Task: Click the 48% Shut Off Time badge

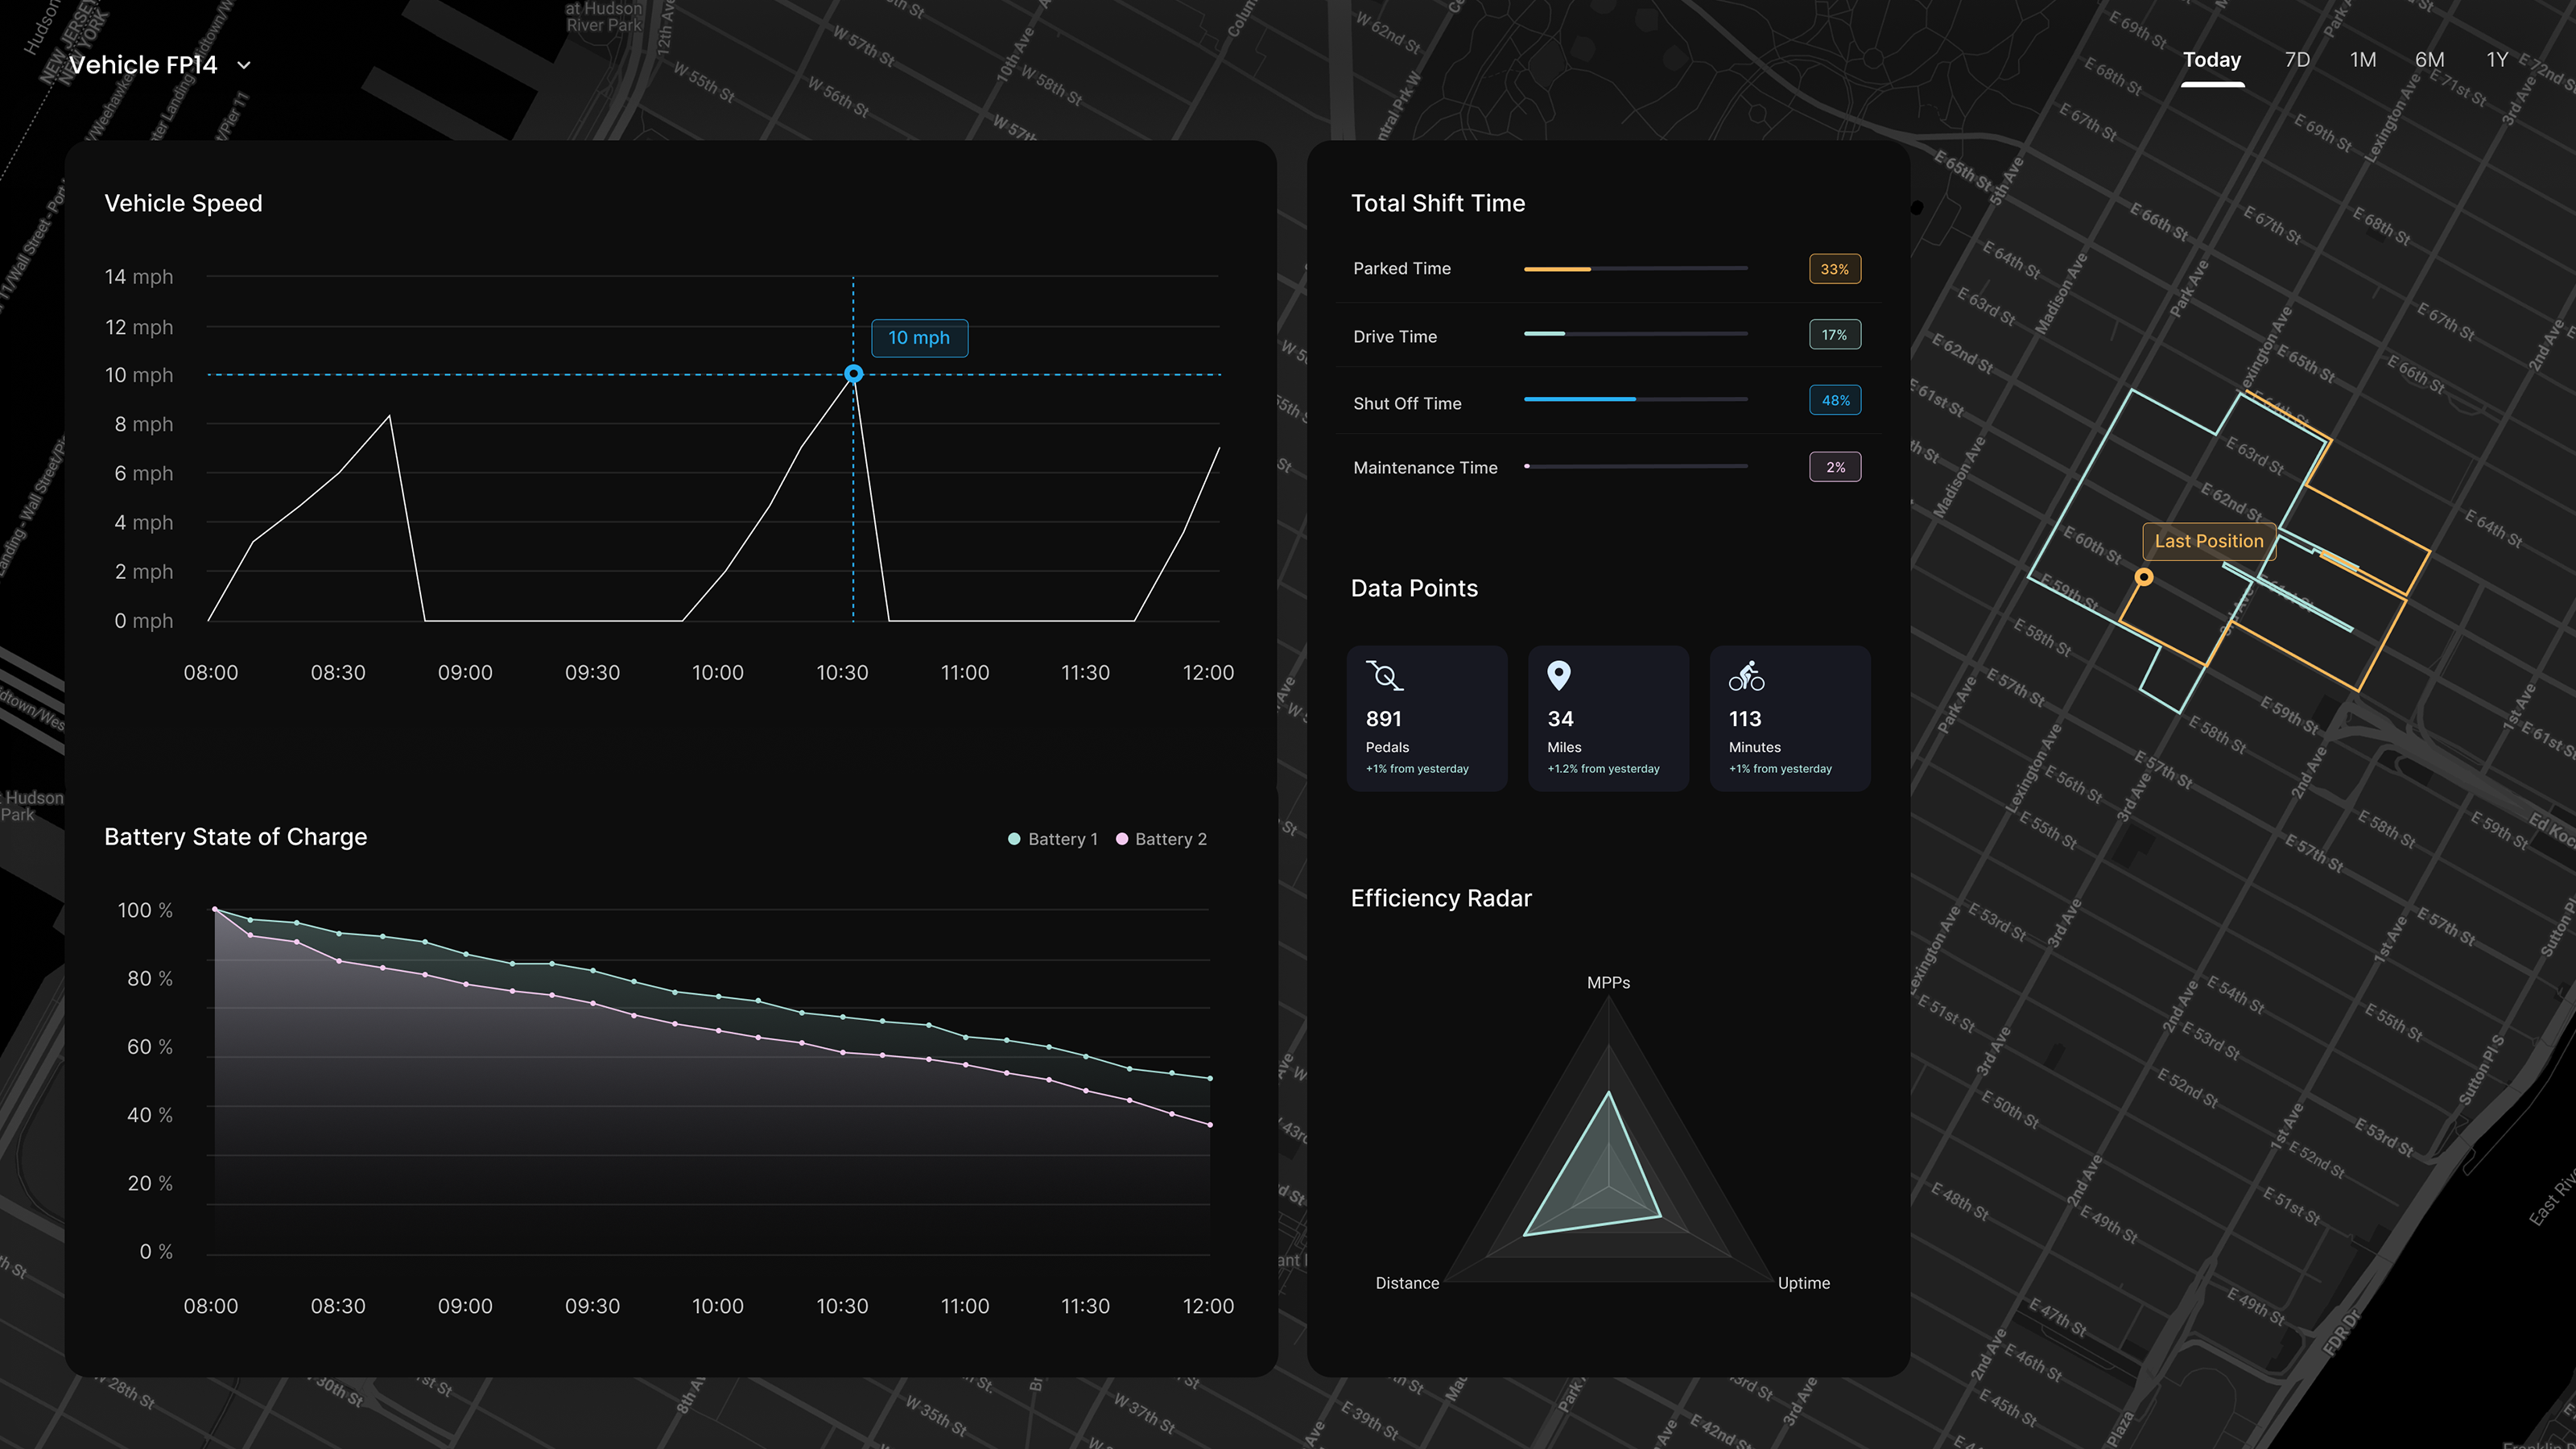Action: point(1834,401)
